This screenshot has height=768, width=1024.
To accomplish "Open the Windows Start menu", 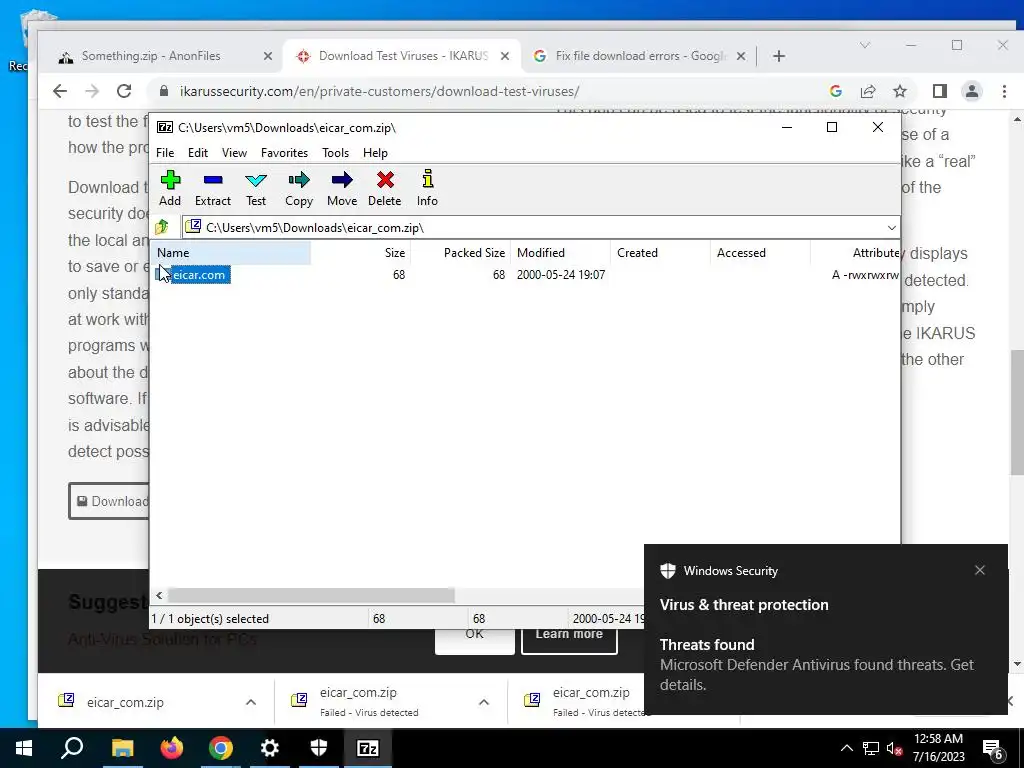I will tap(24, 748).
